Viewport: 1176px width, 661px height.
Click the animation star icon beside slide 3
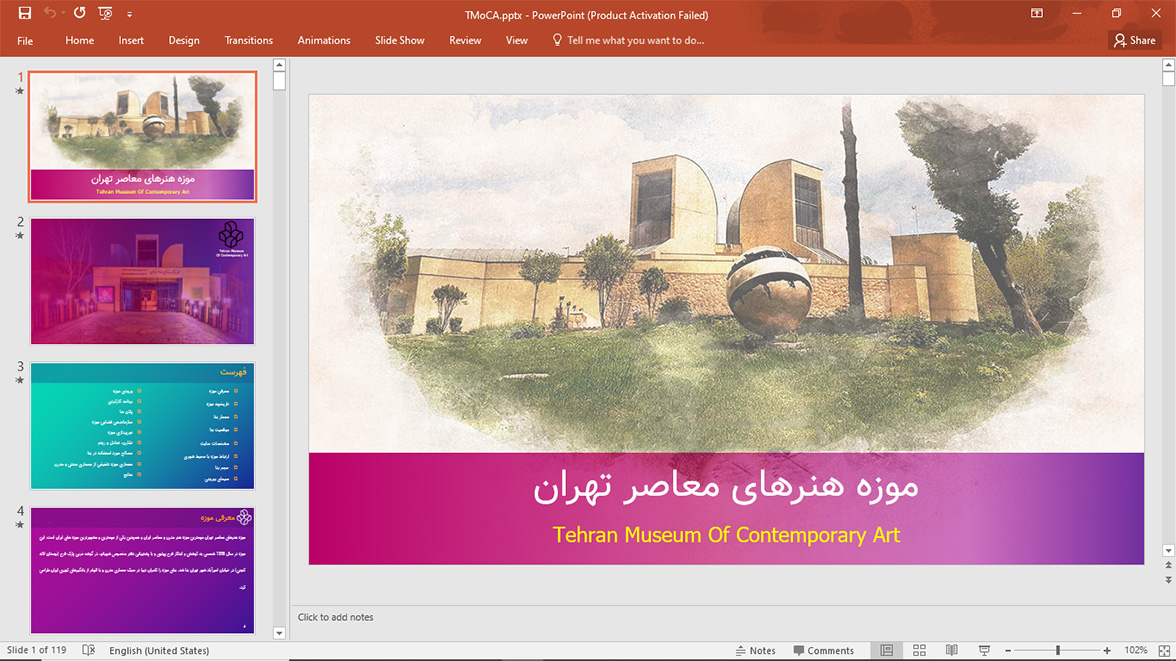pos(20,380)
